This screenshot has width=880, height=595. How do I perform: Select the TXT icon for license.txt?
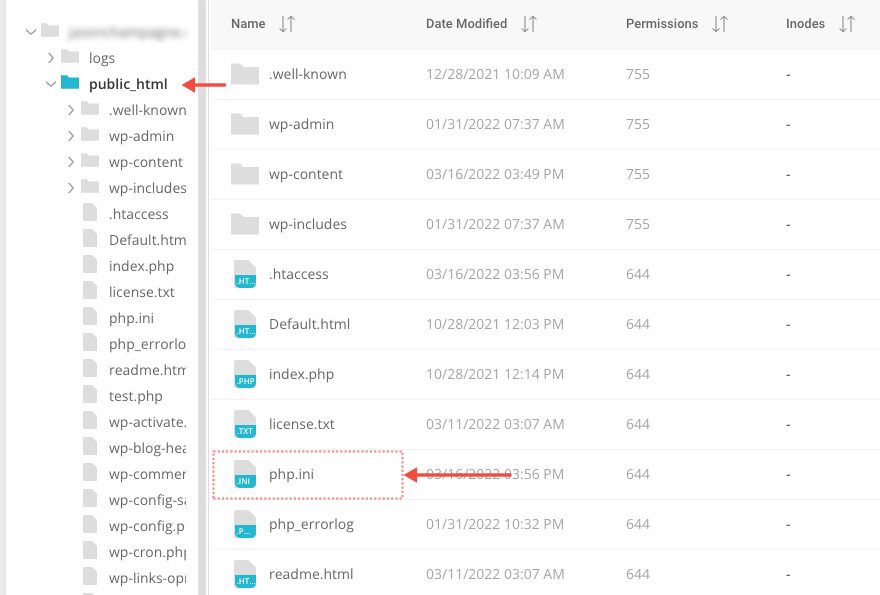pos(245,424)
